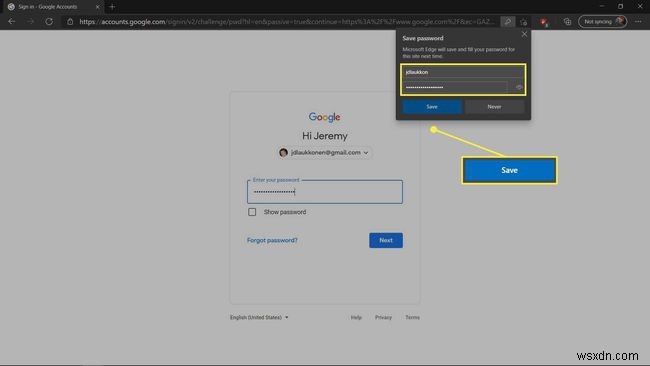Go back using the browser back arrow
Screen dimensions: 650x366
pyautogui.click(x=12, y=22)
